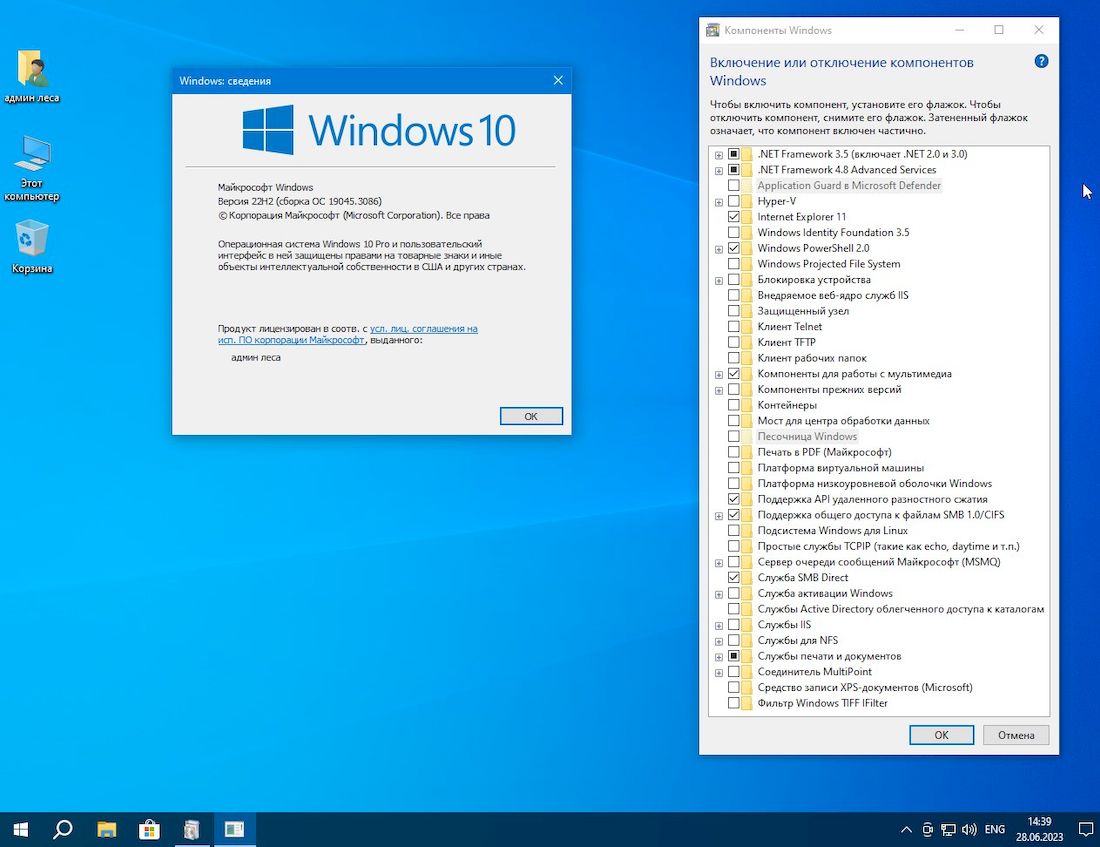Expand the Hyper-V tree node
Viewport: 1100px width, 847px height.
tap(718, 202)
